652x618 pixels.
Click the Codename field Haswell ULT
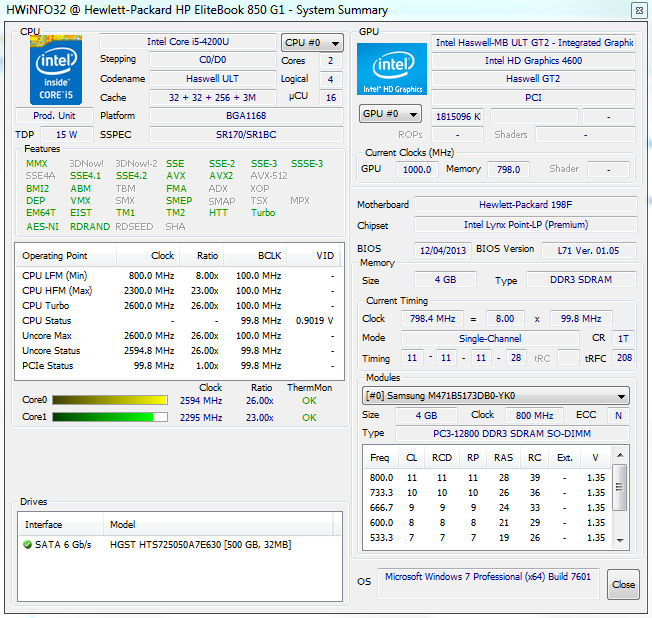click(x=212, y=79)
